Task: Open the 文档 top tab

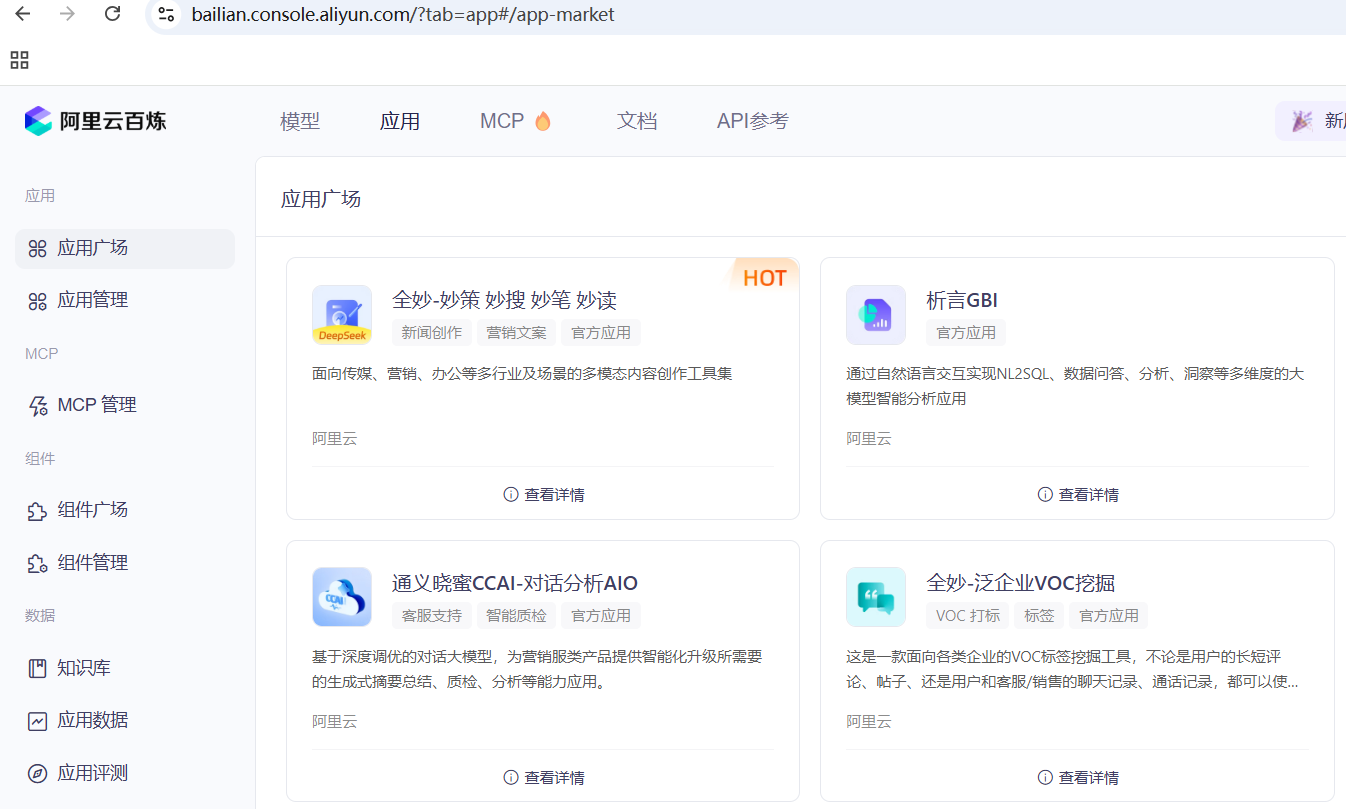Action: [x=637, y=121]
